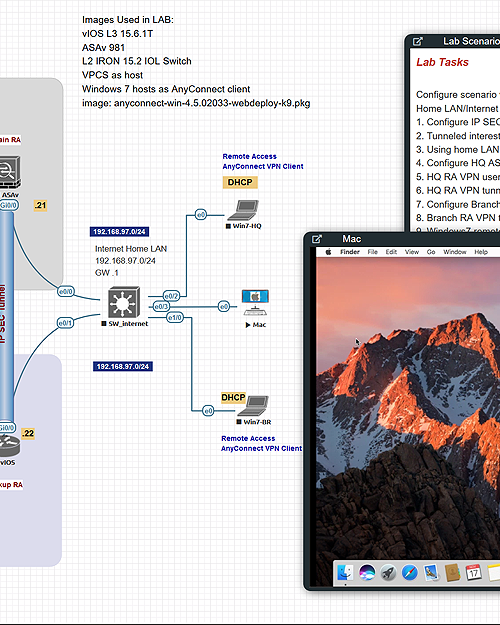Open the Edit menu in Mac window
Image resolution: width=500 pixels, height=625 pixels.
391,252
